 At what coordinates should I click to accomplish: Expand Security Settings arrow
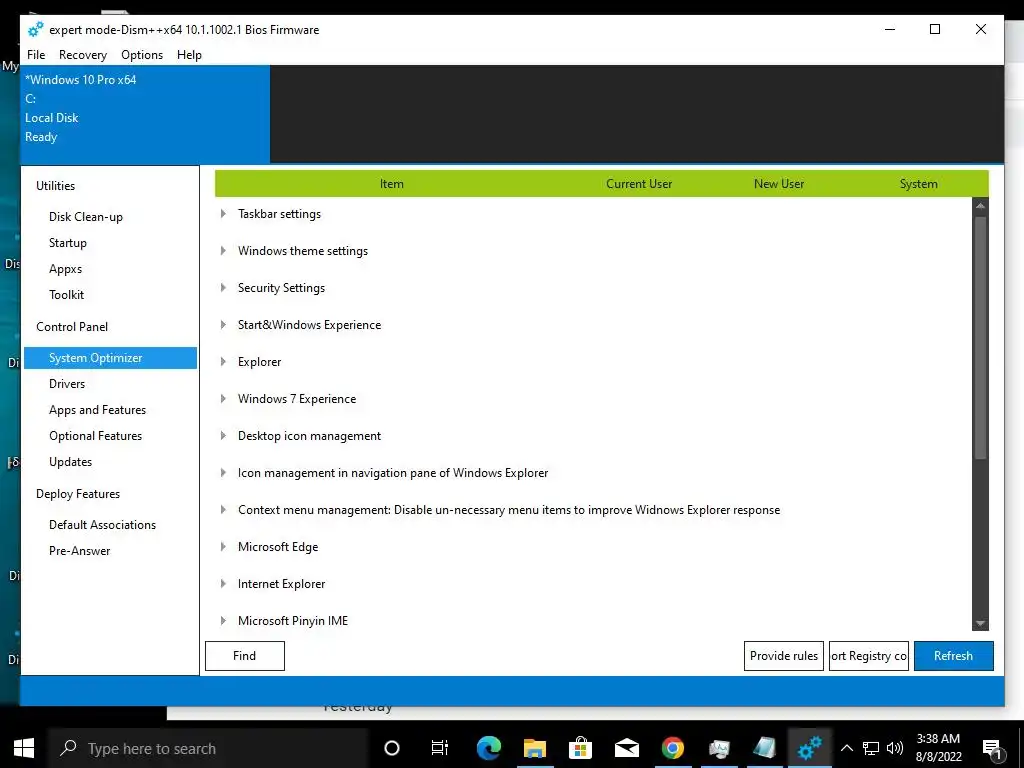tap(223, 287)
